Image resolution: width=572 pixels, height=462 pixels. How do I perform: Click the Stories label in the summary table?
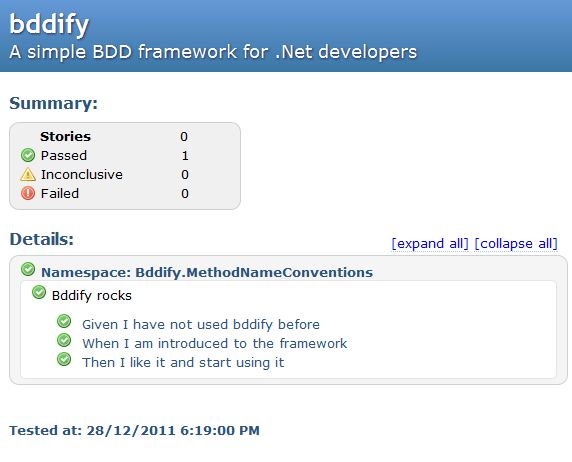tap(65, 136)
